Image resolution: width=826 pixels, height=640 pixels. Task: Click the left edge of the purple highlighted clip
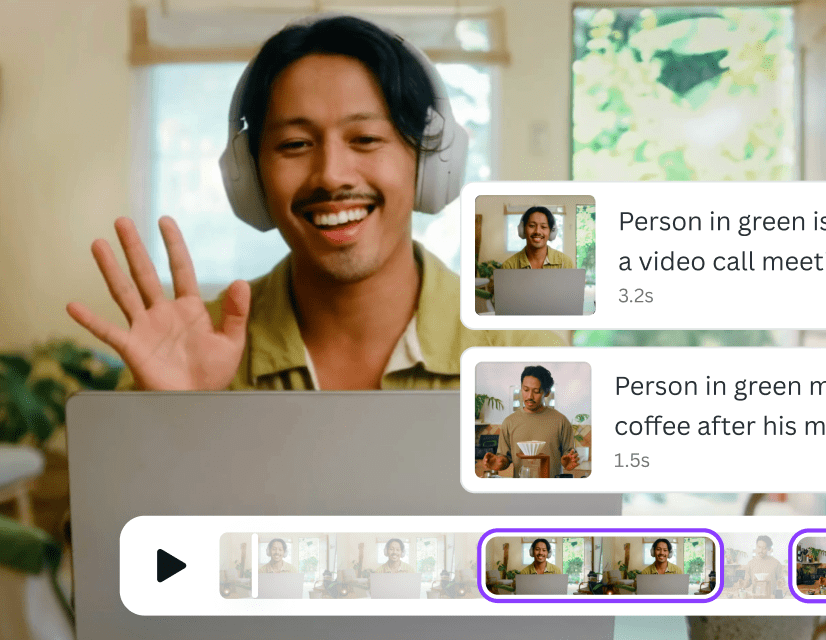pyautogui.click(x=481, y=565)
